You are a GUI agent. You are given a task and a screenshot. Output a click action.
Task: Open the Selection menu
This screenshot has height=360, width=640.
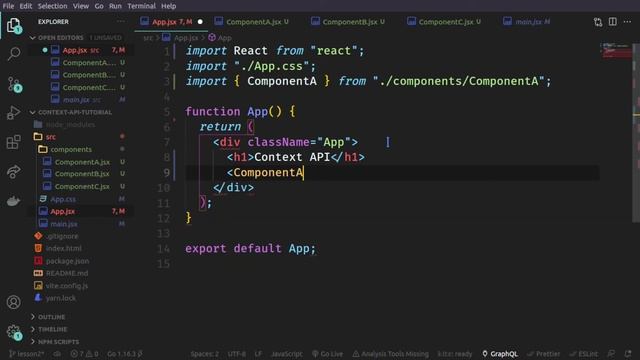(x=53, y=6)
